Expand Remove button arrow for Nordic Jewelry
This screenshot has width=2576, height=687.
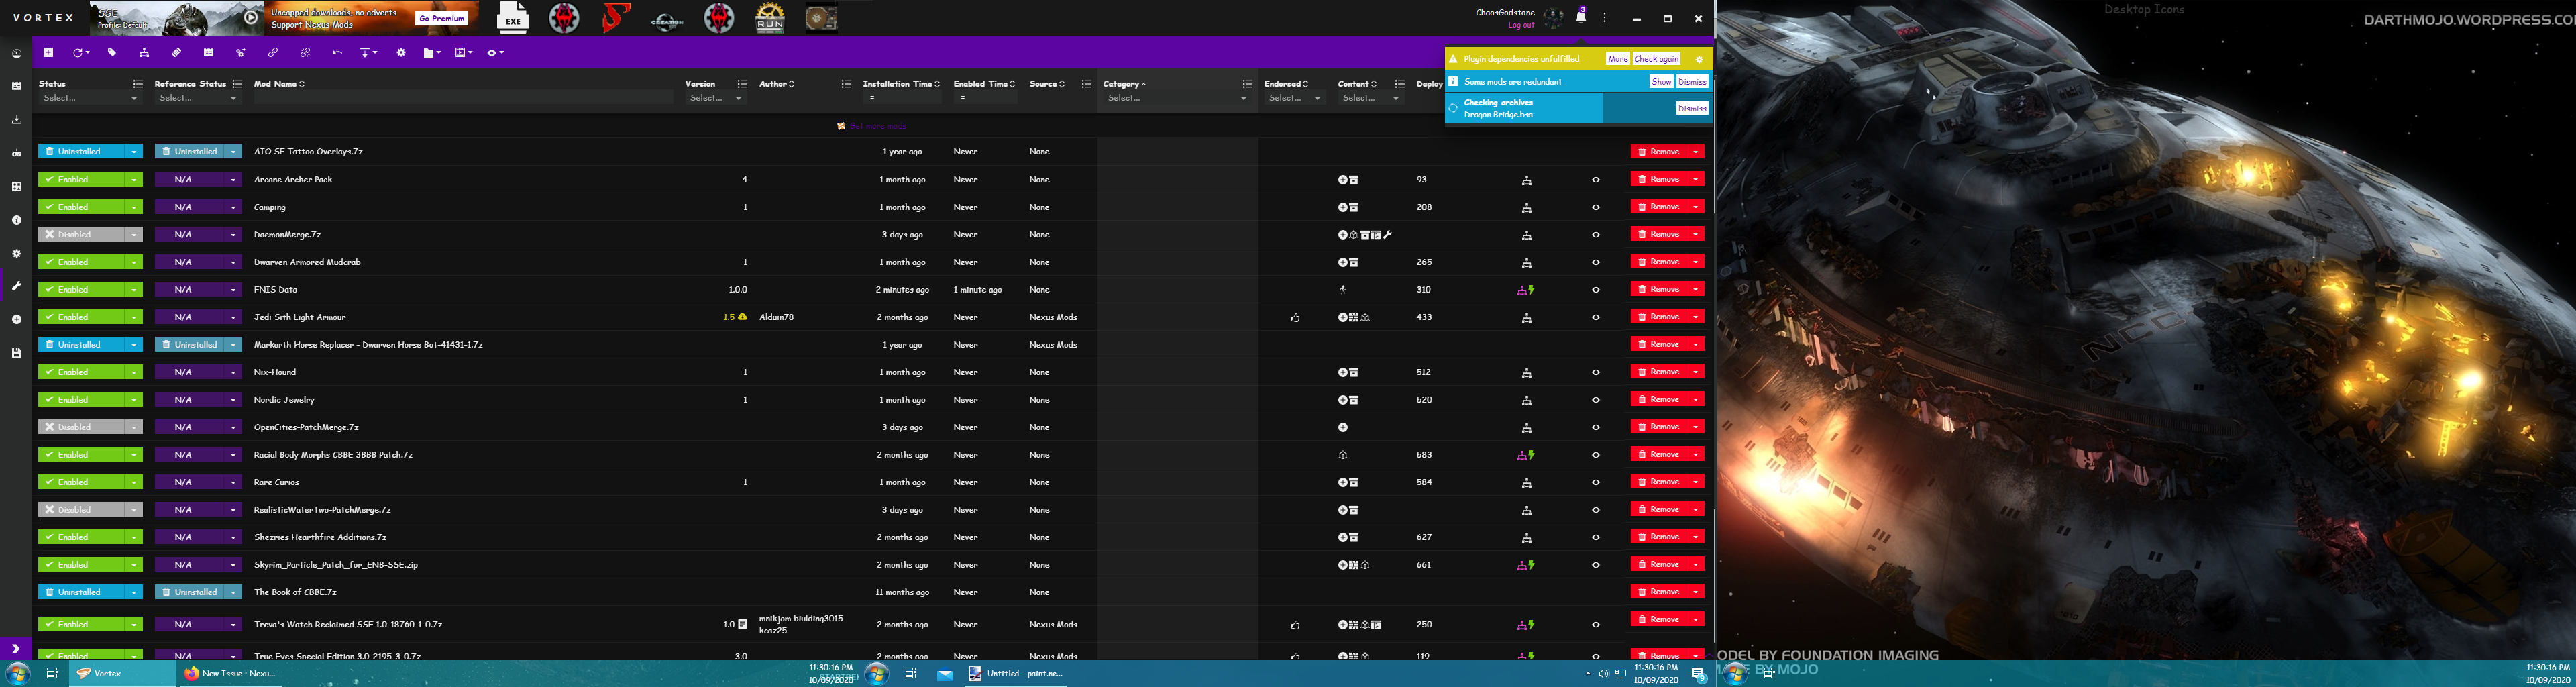click(1696, 399)
